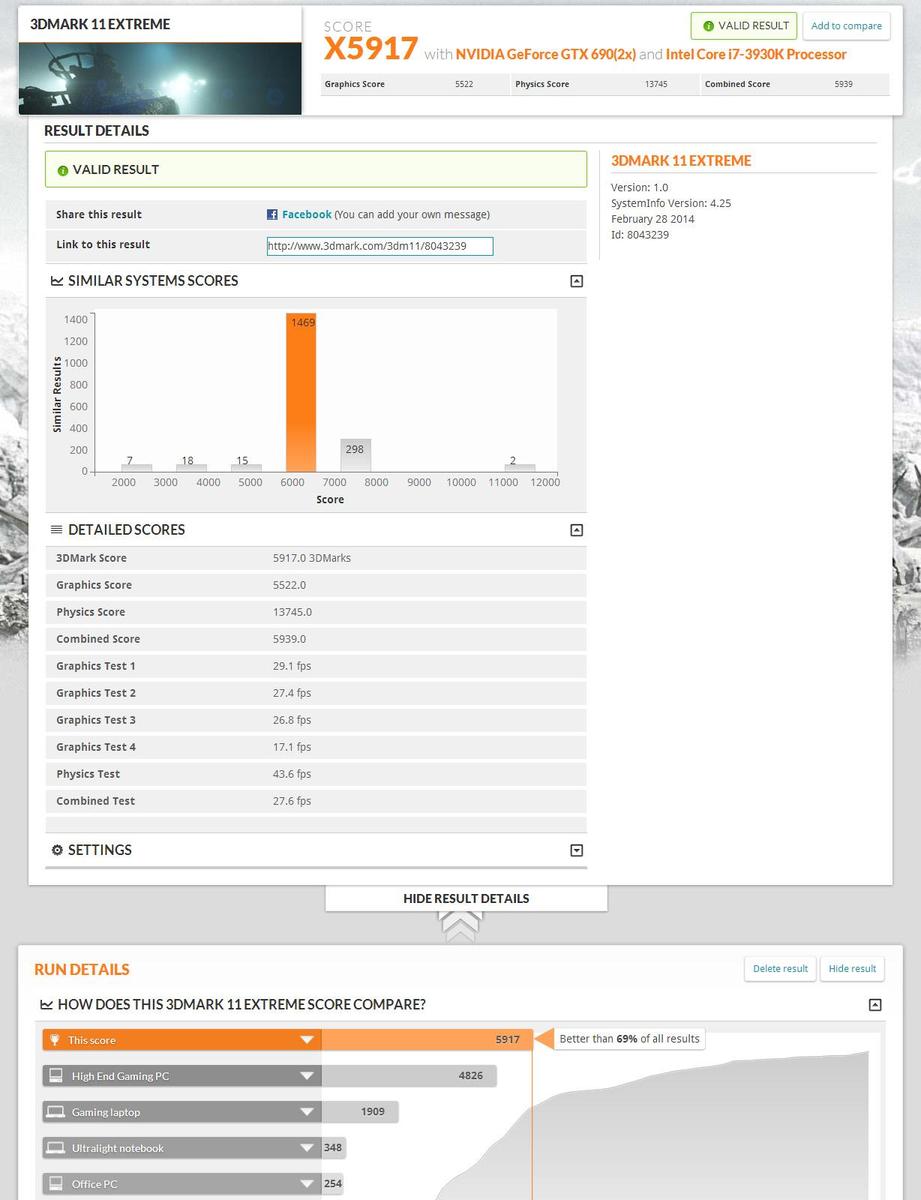Viewport: 921px width, 1200px height.
Task: Click the grey 1909 comparison bar
Action: click(x=360, y=1112)
